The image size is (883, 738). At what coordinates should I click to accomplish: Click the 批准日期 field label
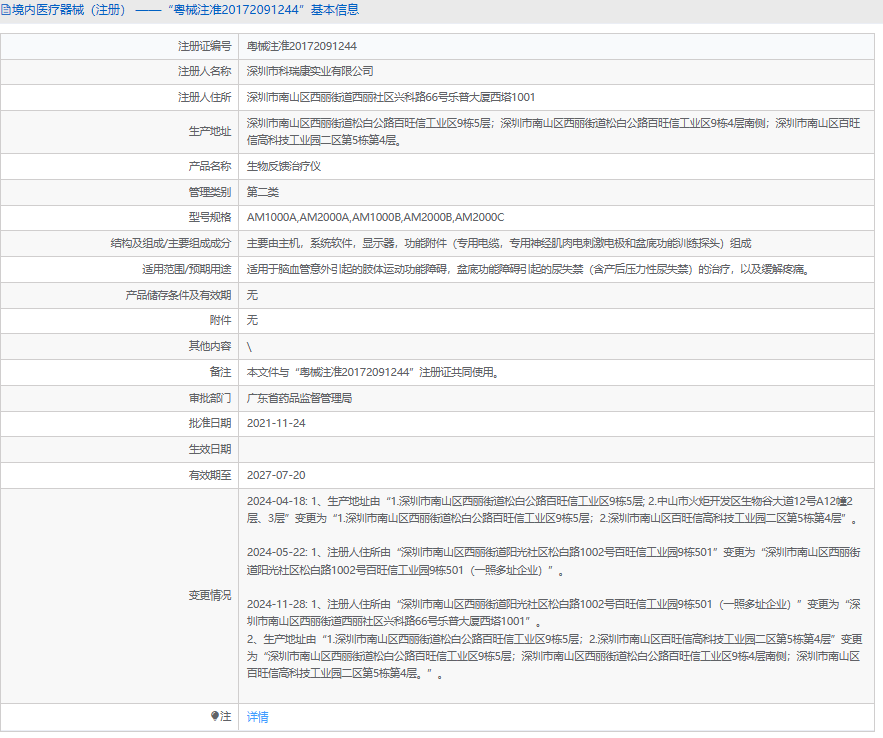tap(209, 423)
